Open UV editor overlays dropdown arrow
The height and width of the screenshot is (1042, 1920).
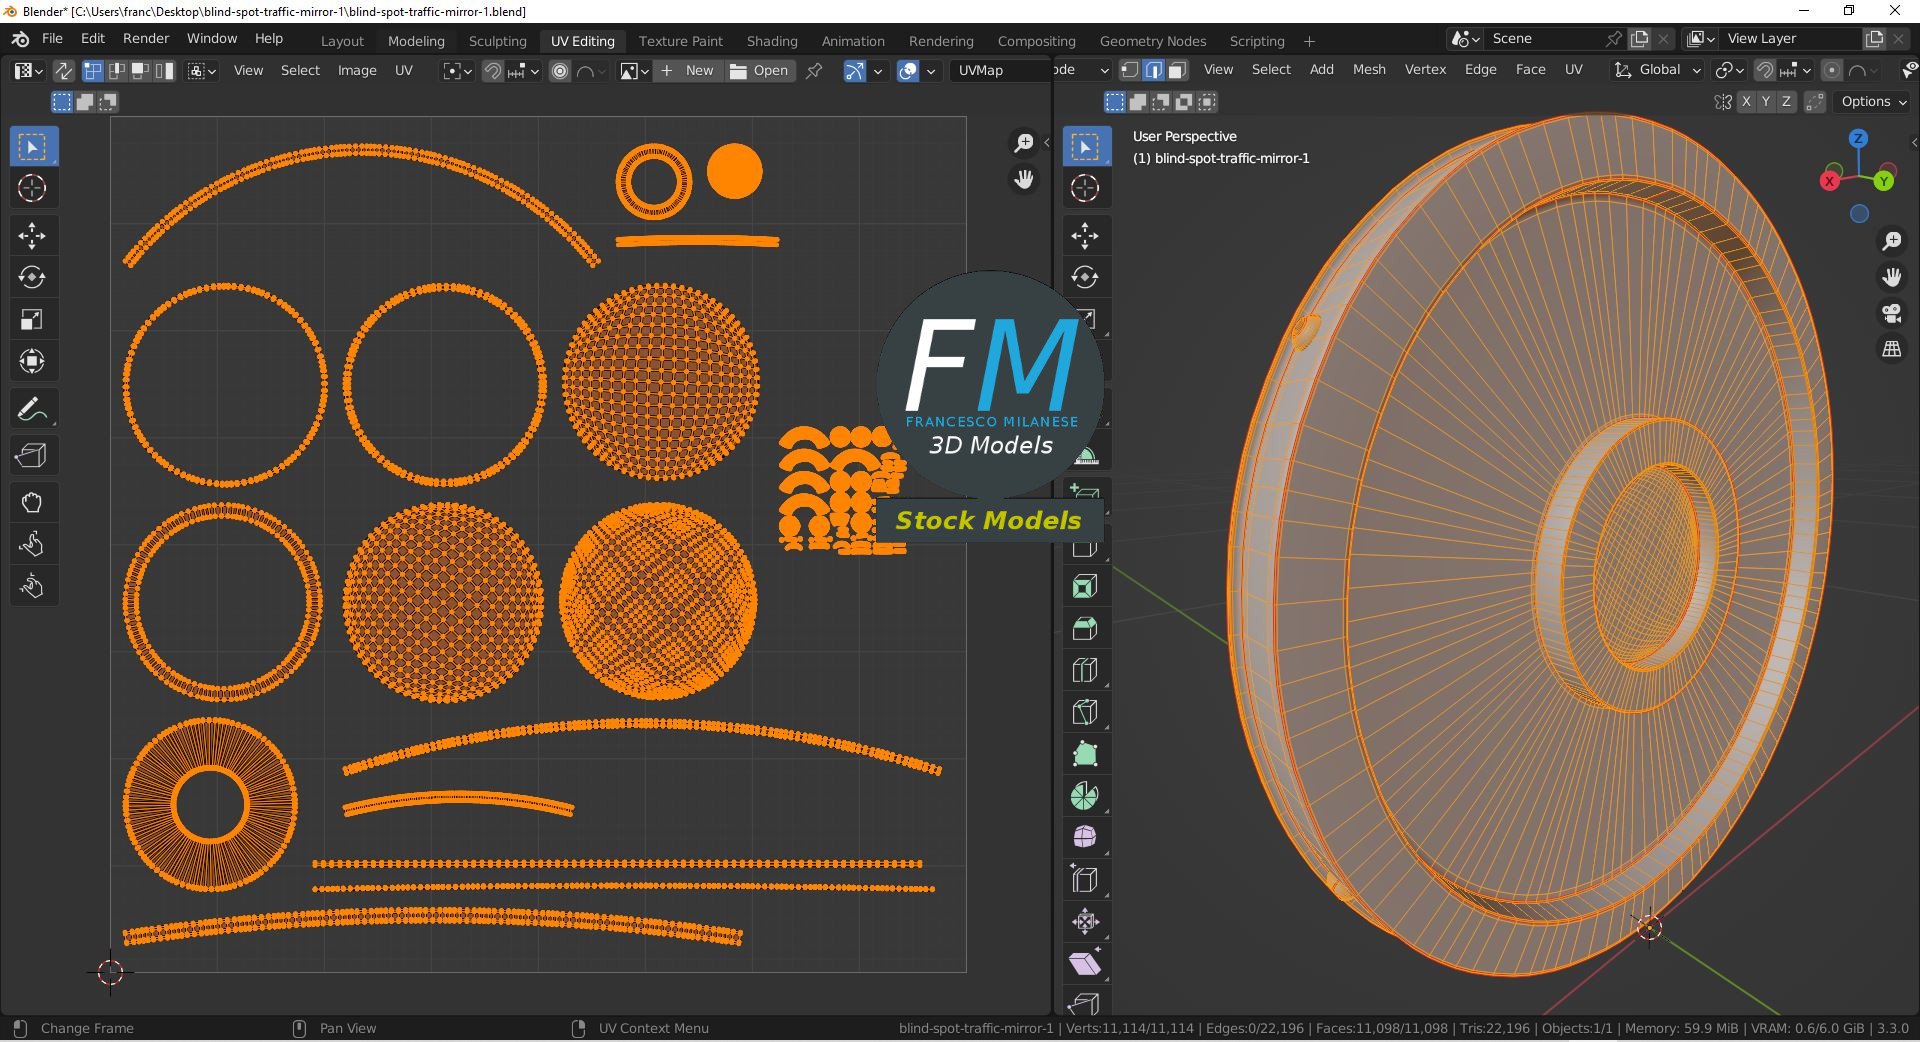[x=931, y=71]
